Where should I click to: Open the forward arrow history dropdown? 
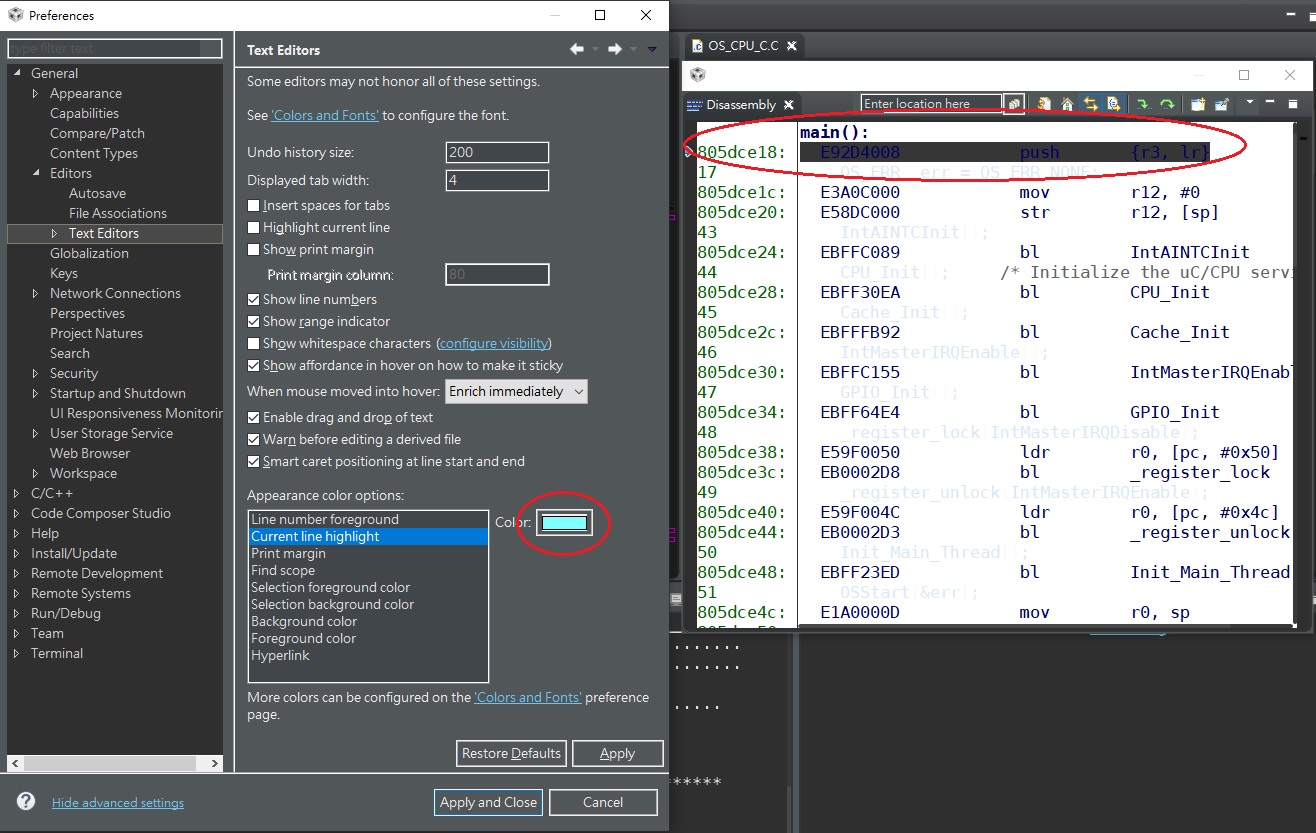coord(633,49)
